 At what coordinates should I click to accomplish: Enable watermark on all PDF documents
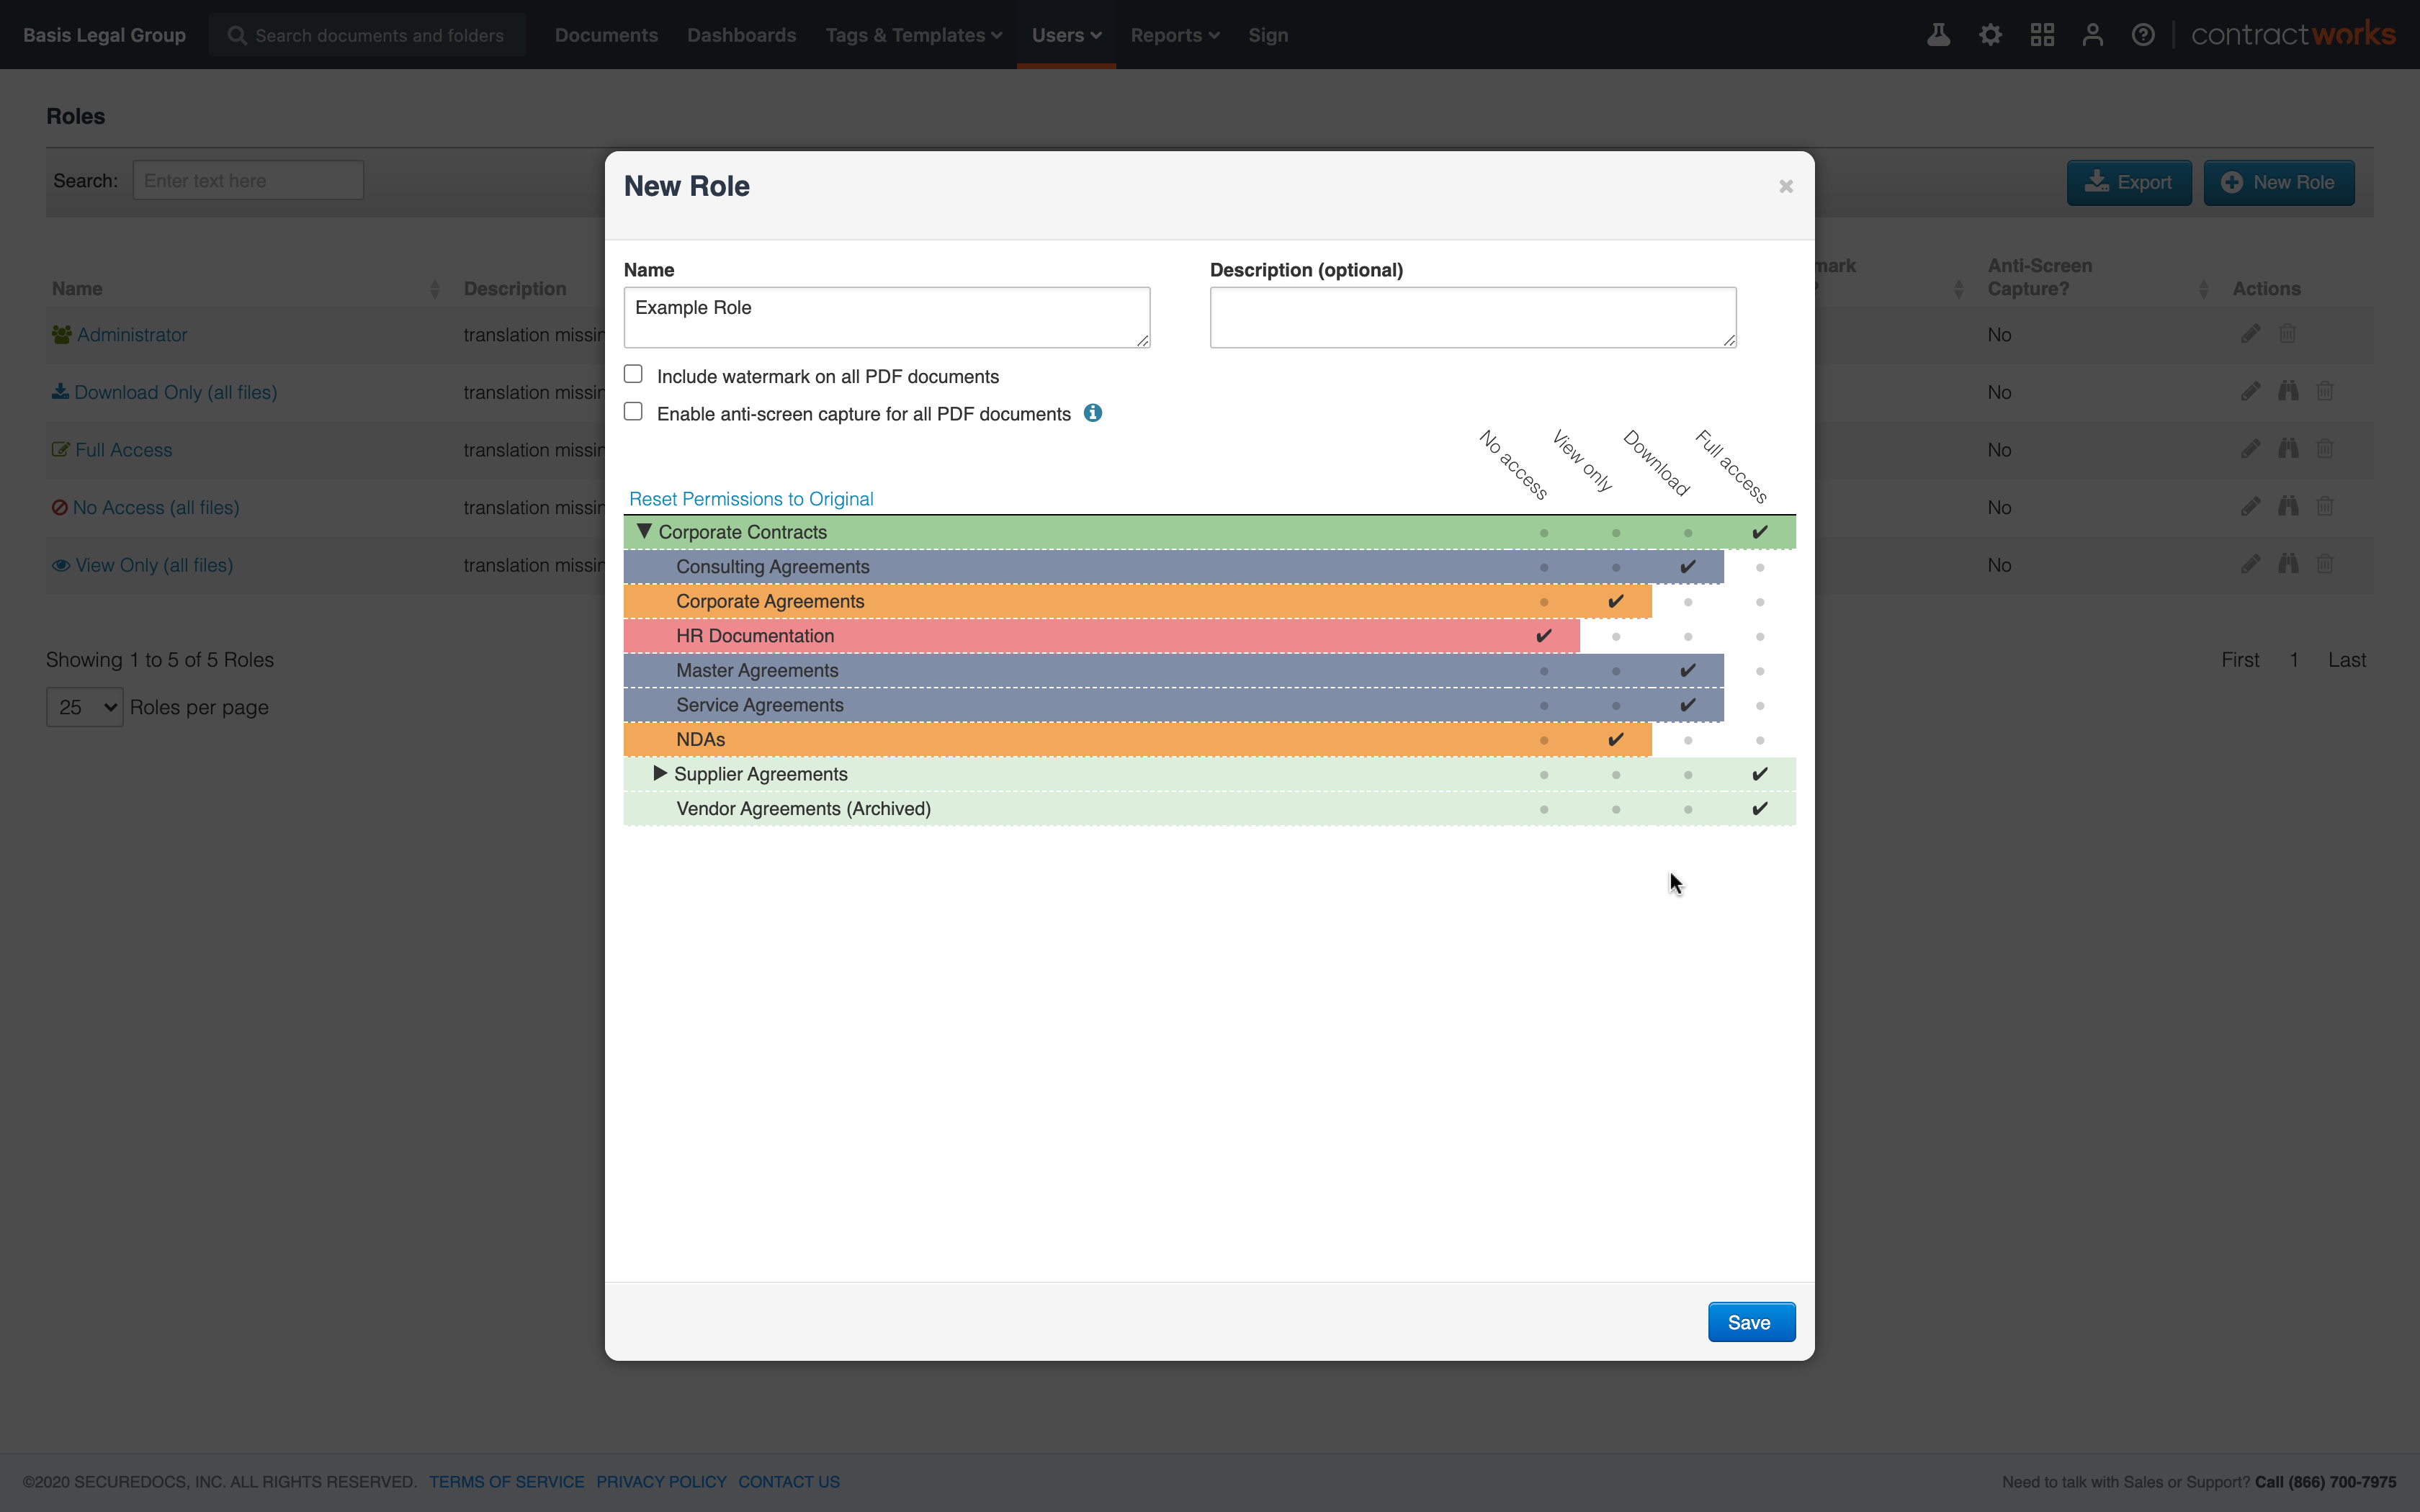(x=633, y=372)
